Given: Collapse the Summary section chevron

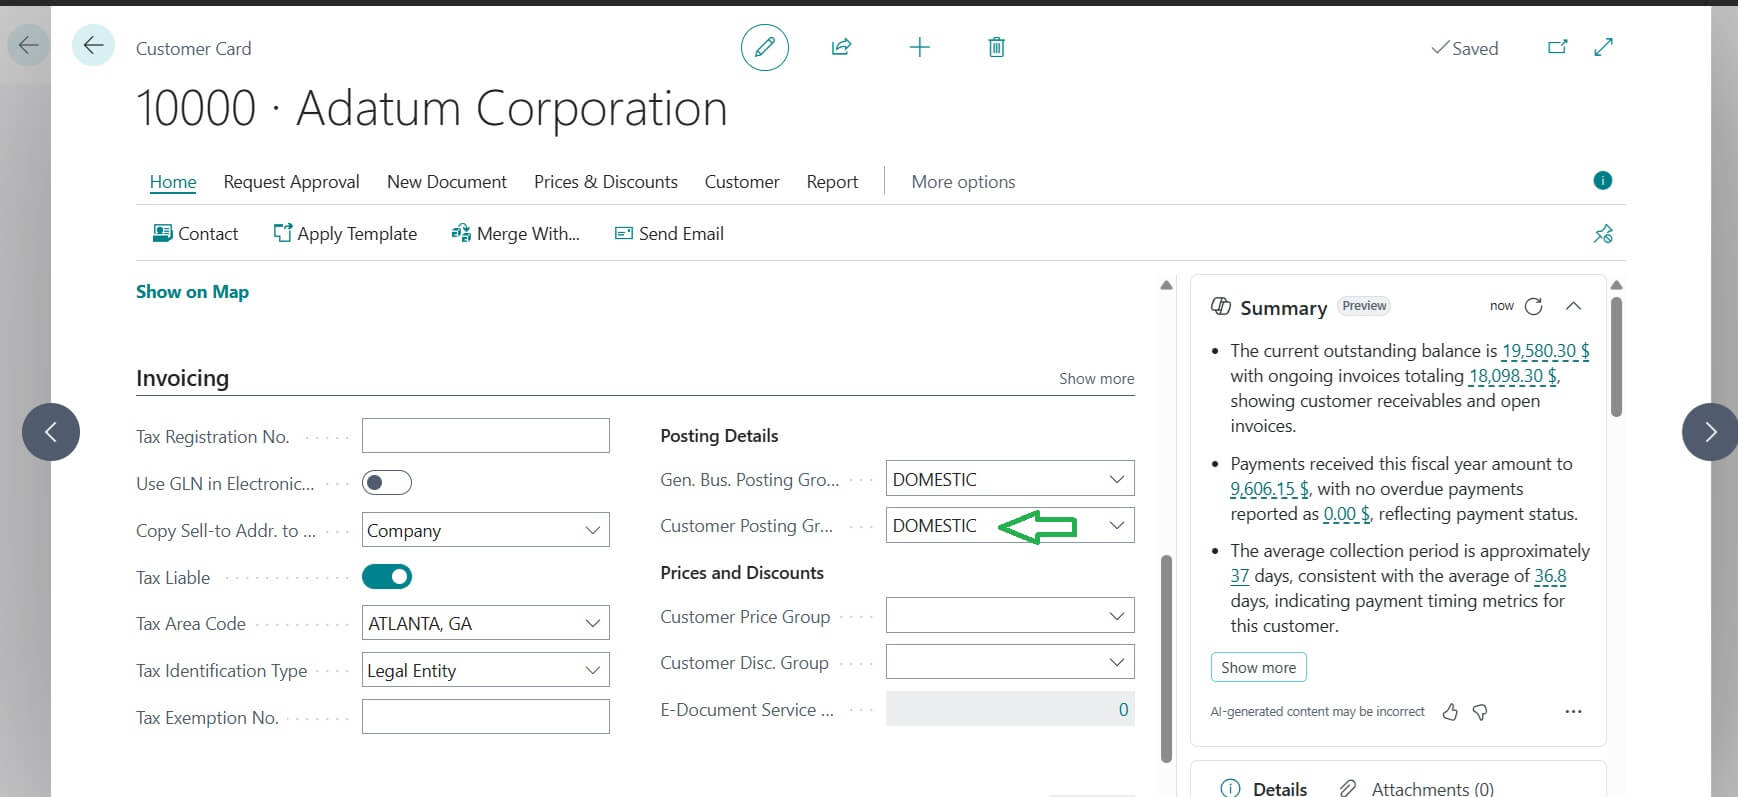Looking at the screenshot, I should (x=1573, y=306).
